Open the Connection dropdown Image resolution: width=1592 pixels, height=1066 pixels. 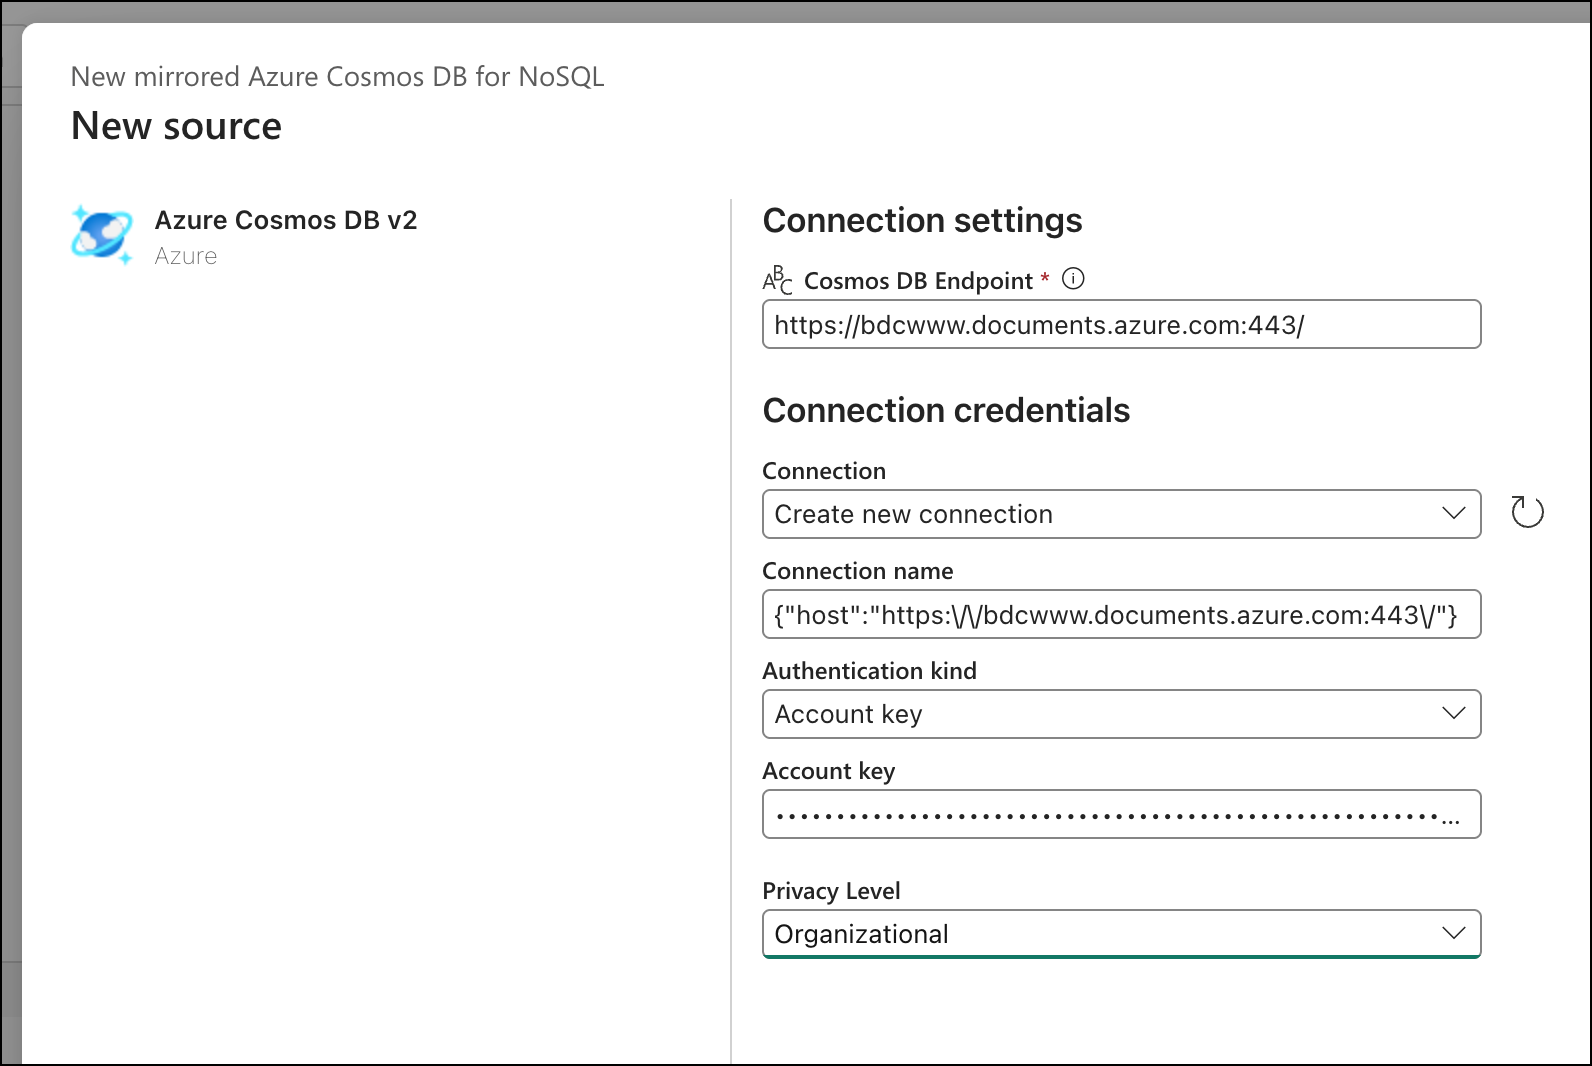[1121, 514]
